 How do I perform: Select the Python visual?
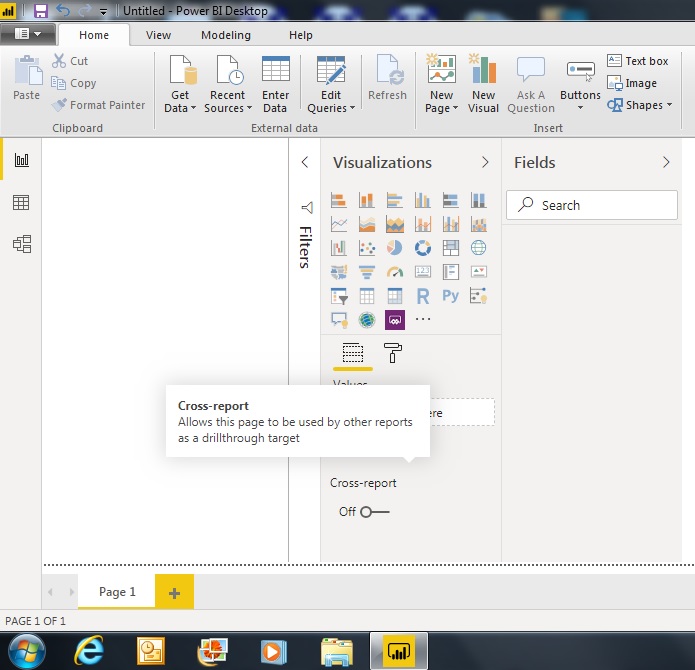pyautogui.click(x=450, y=296)
